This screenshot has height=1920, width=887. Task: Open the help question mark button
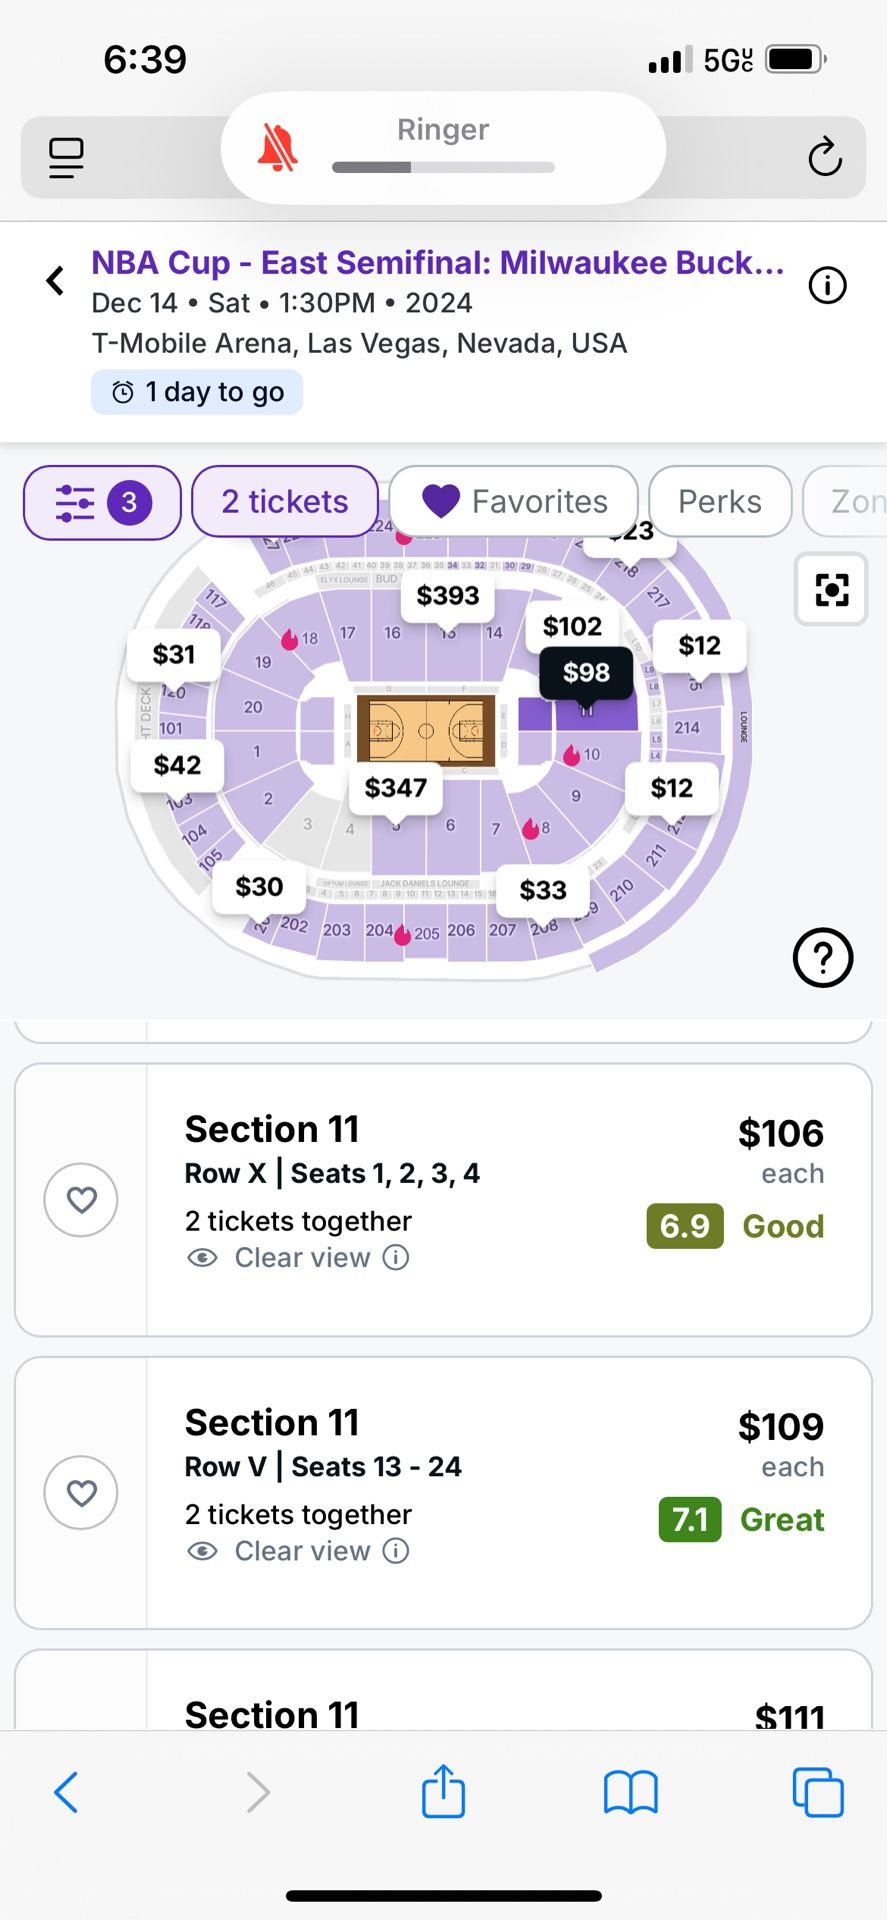pyautogui.click(x=822, y=958)
